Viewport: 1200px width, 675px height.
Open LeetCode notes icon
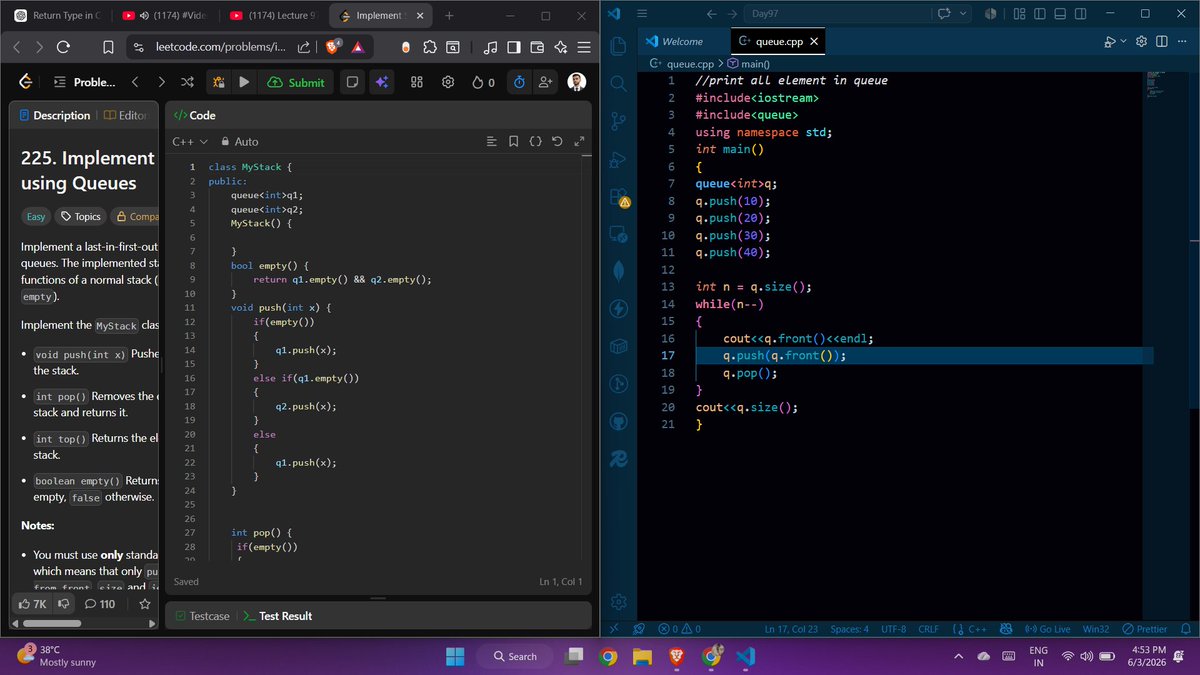(x=353, y=82)
